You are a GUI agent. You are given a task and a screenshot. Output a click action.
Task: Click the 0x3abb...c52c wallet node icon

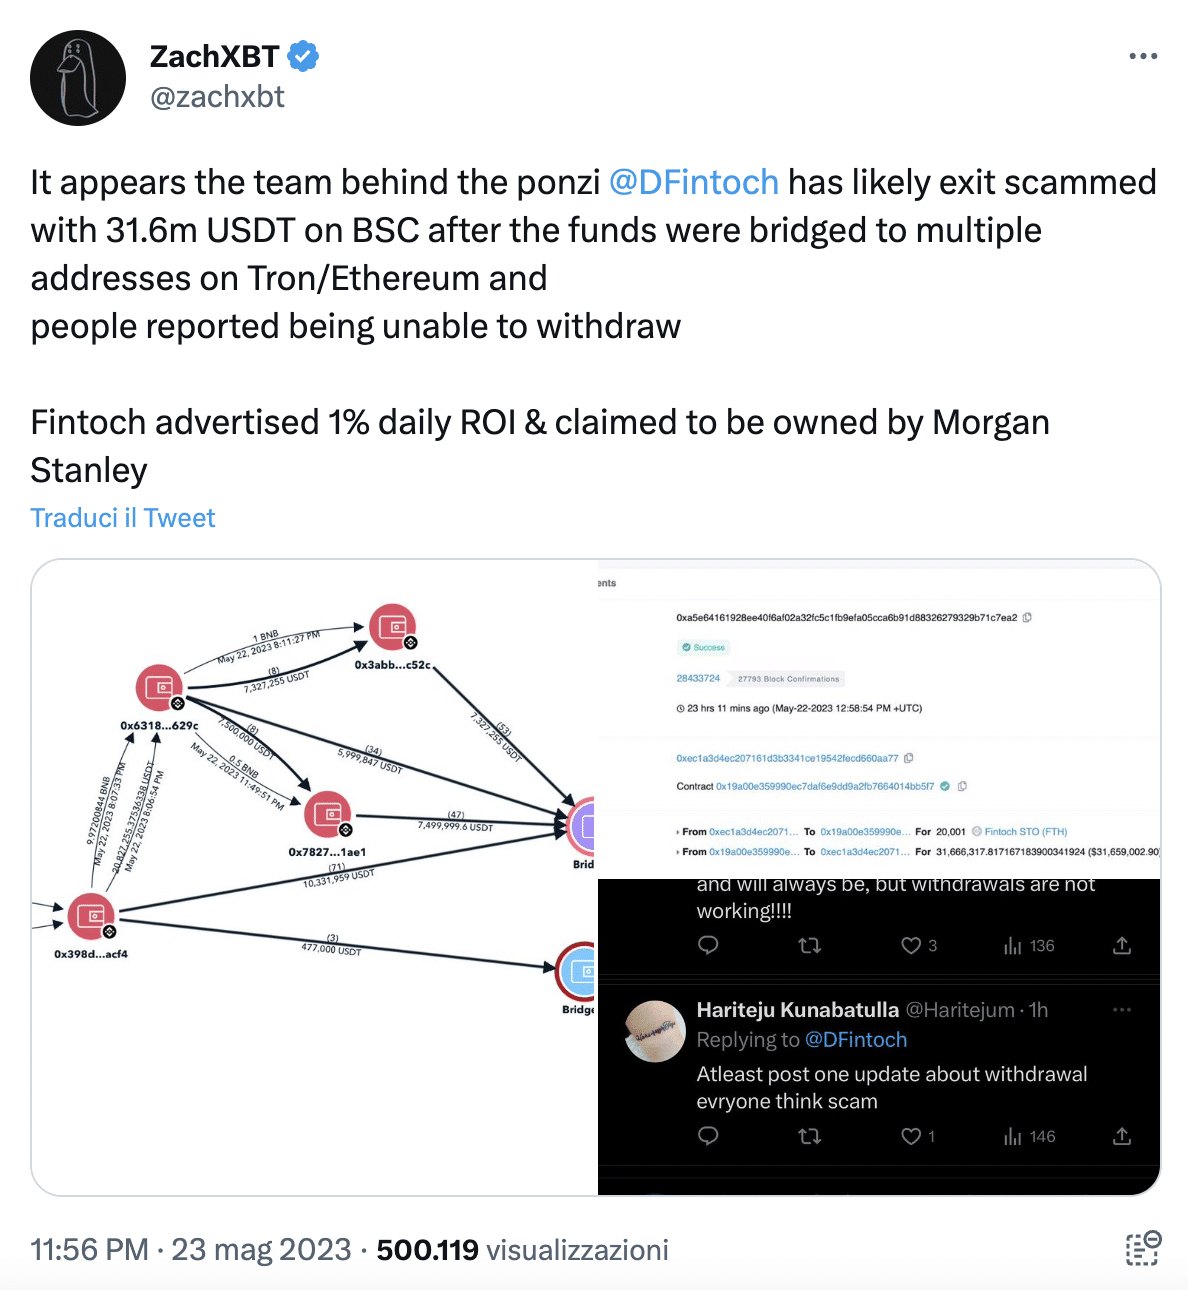393,628
